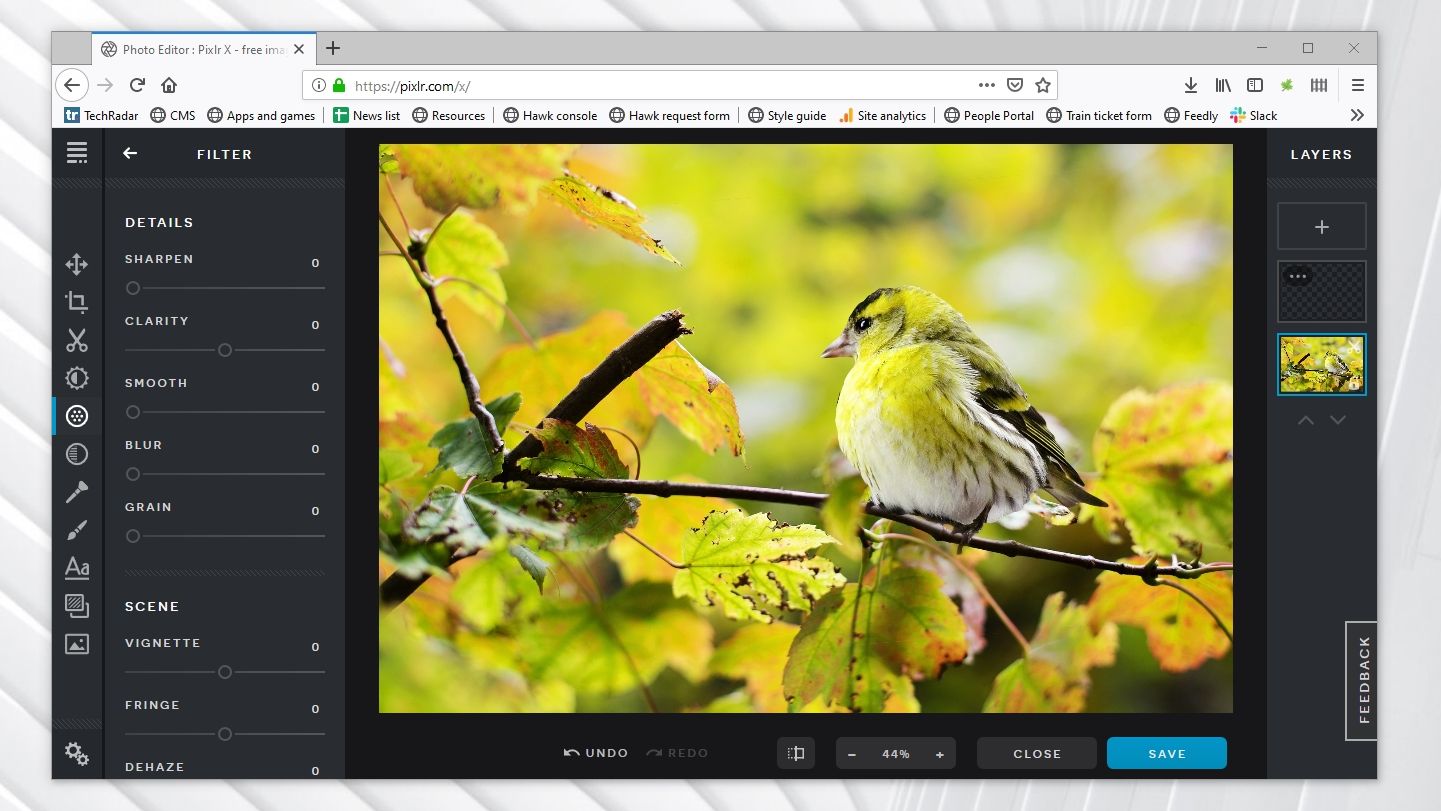Select the Draw brush tool
The height and width of the screenshot is (811, 1441).
pyautogui.click(x=77, y=529)
